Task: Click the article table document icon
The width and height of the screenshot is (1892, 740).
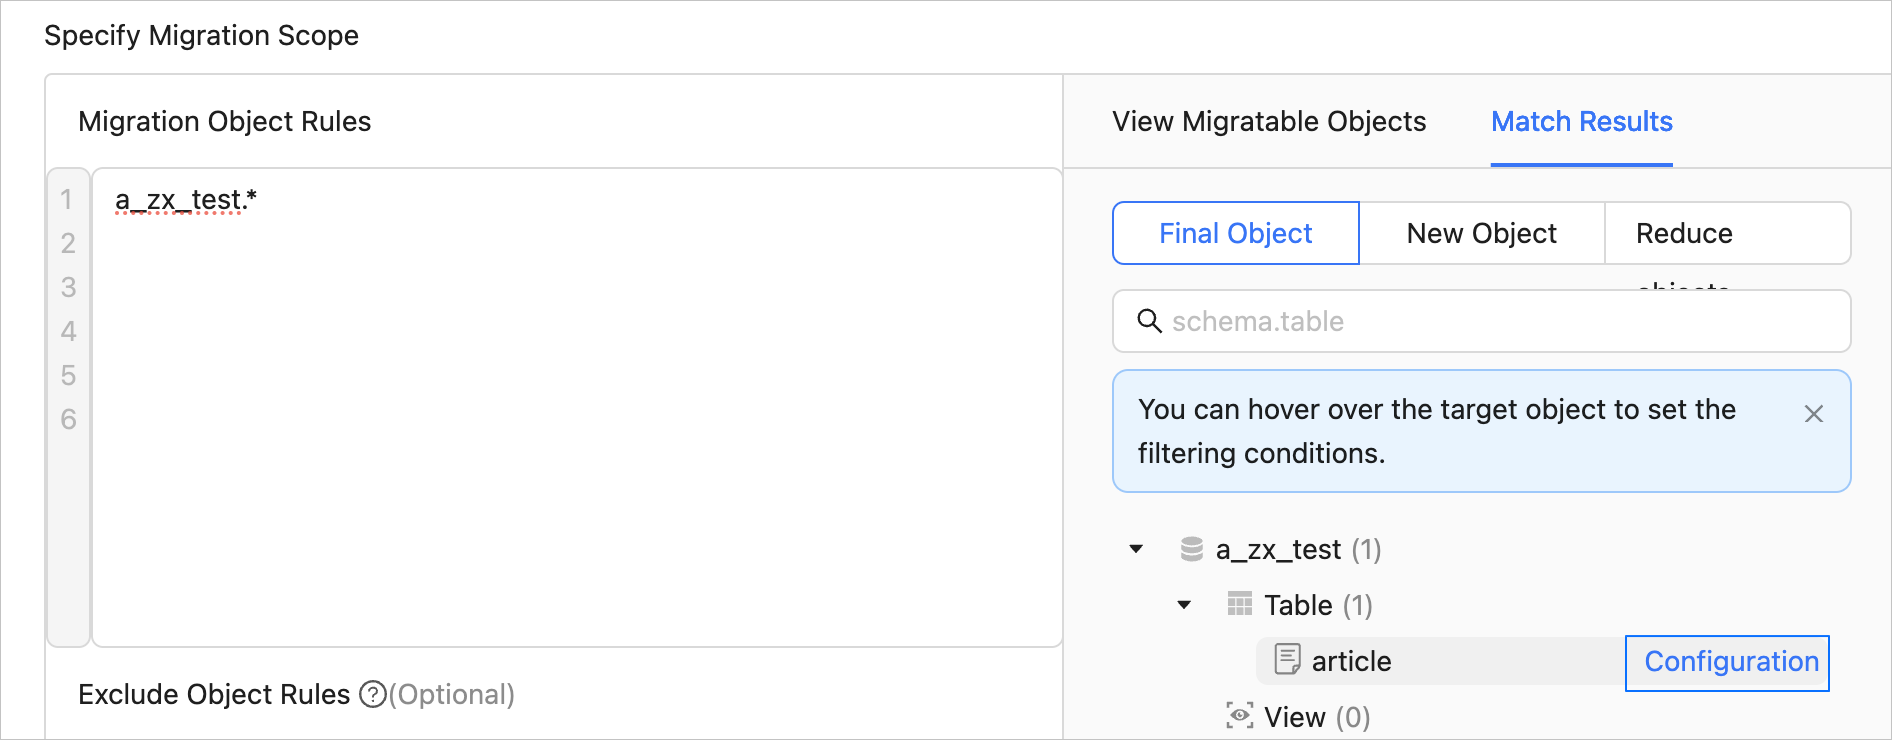Action: 1287,660
